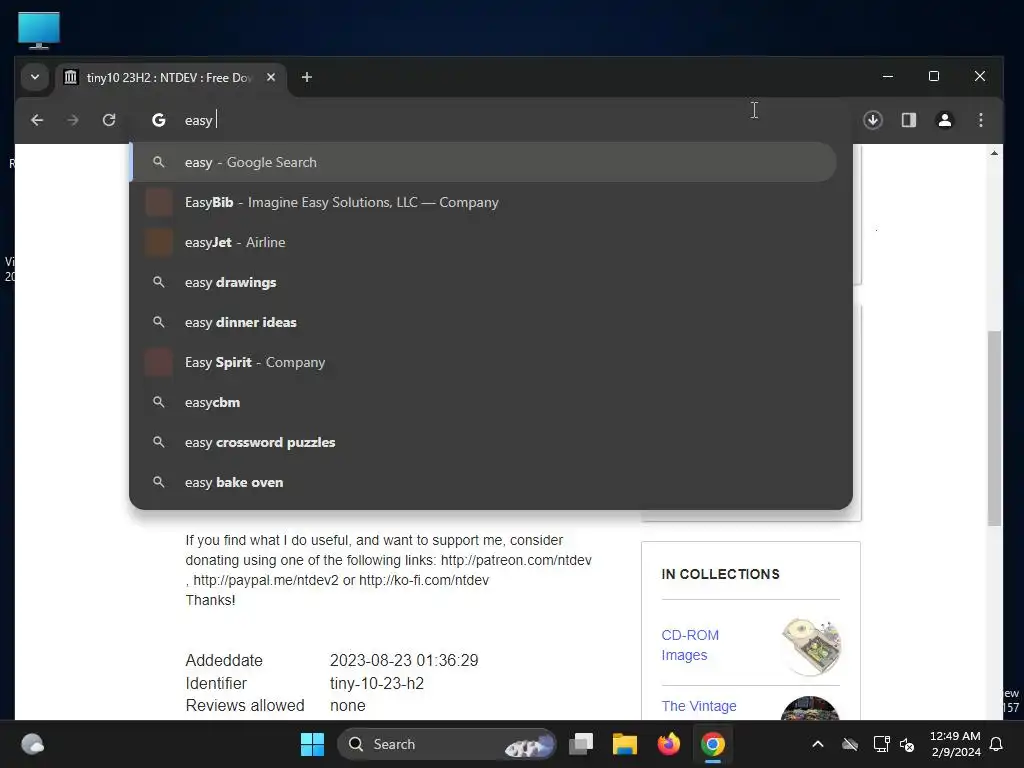Click the Google G icon in address bar
This screenshot has width=1024, height=768.
[159, 120]
